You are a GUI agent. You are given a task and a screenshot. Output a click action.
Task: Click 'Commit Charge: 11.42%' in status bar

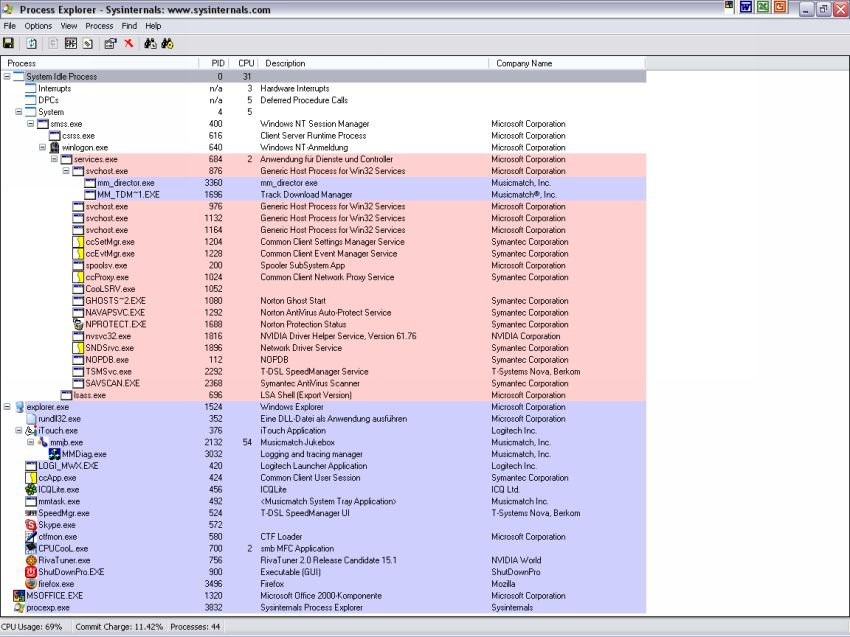119,627
